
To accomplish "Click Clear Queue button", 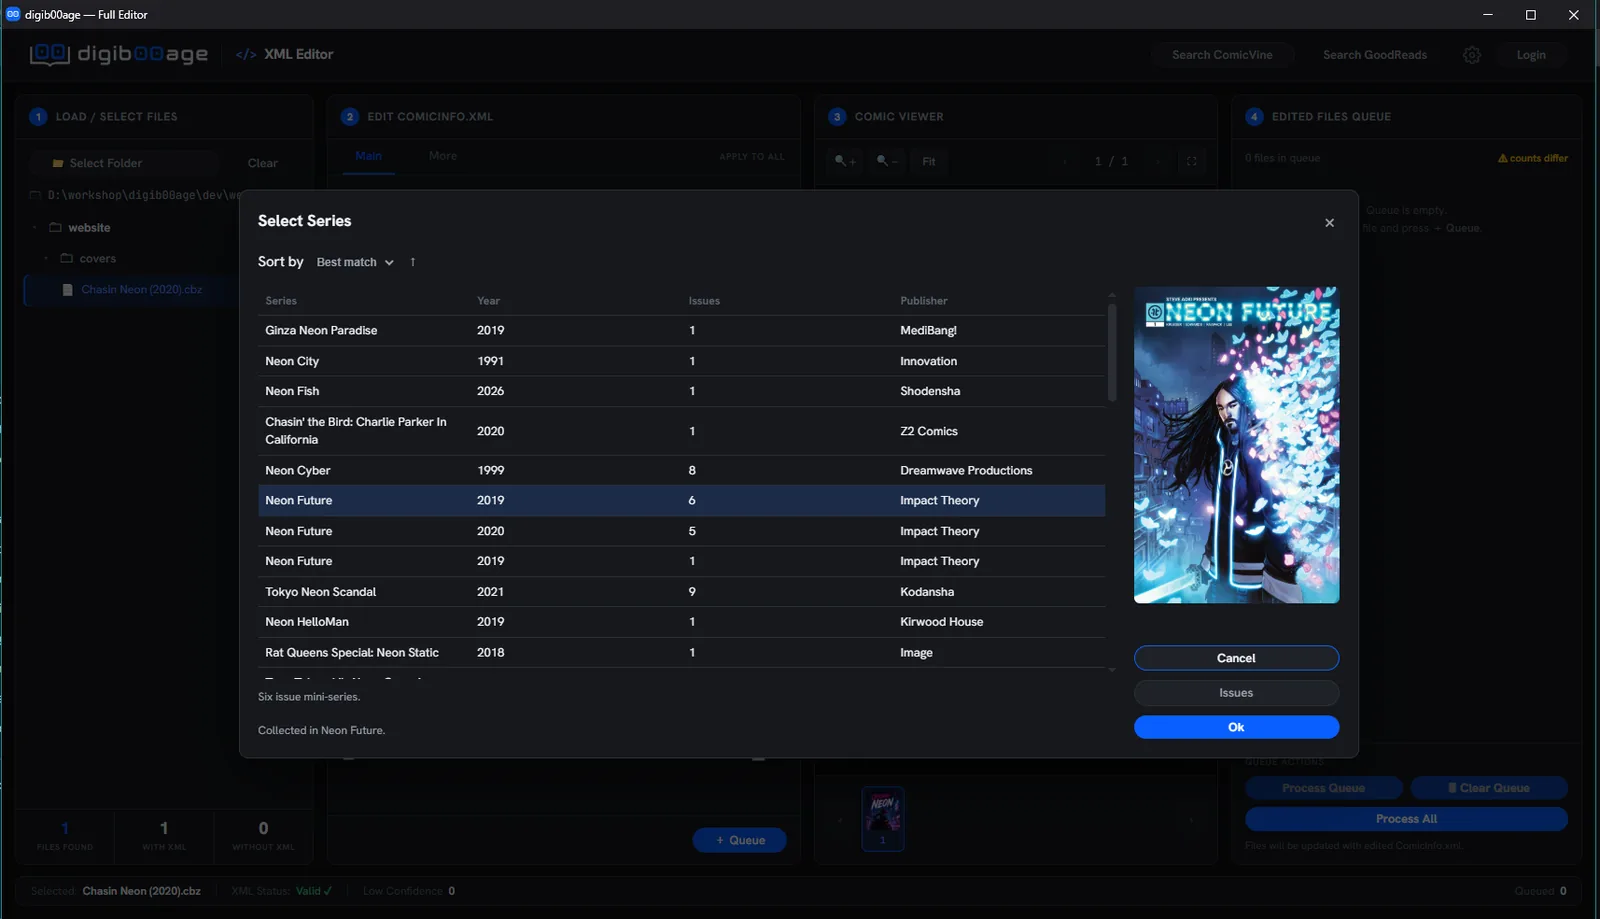I will tap(1488, 788).
